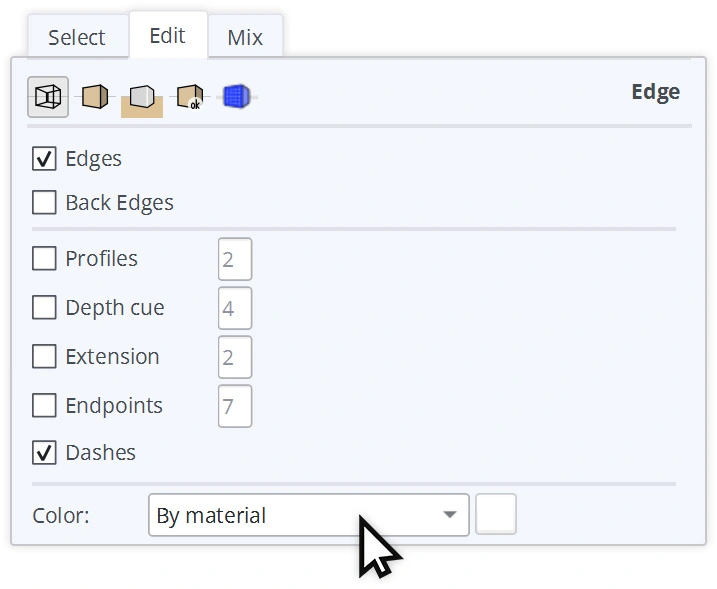Switch to the Mix tab
Image resolution: width=717 pixels, height=589 pixels.
point(245,38)
